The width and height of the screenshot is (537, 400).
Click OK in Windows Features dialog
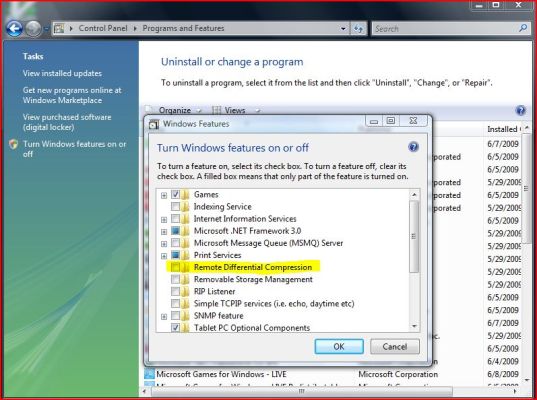339,347
